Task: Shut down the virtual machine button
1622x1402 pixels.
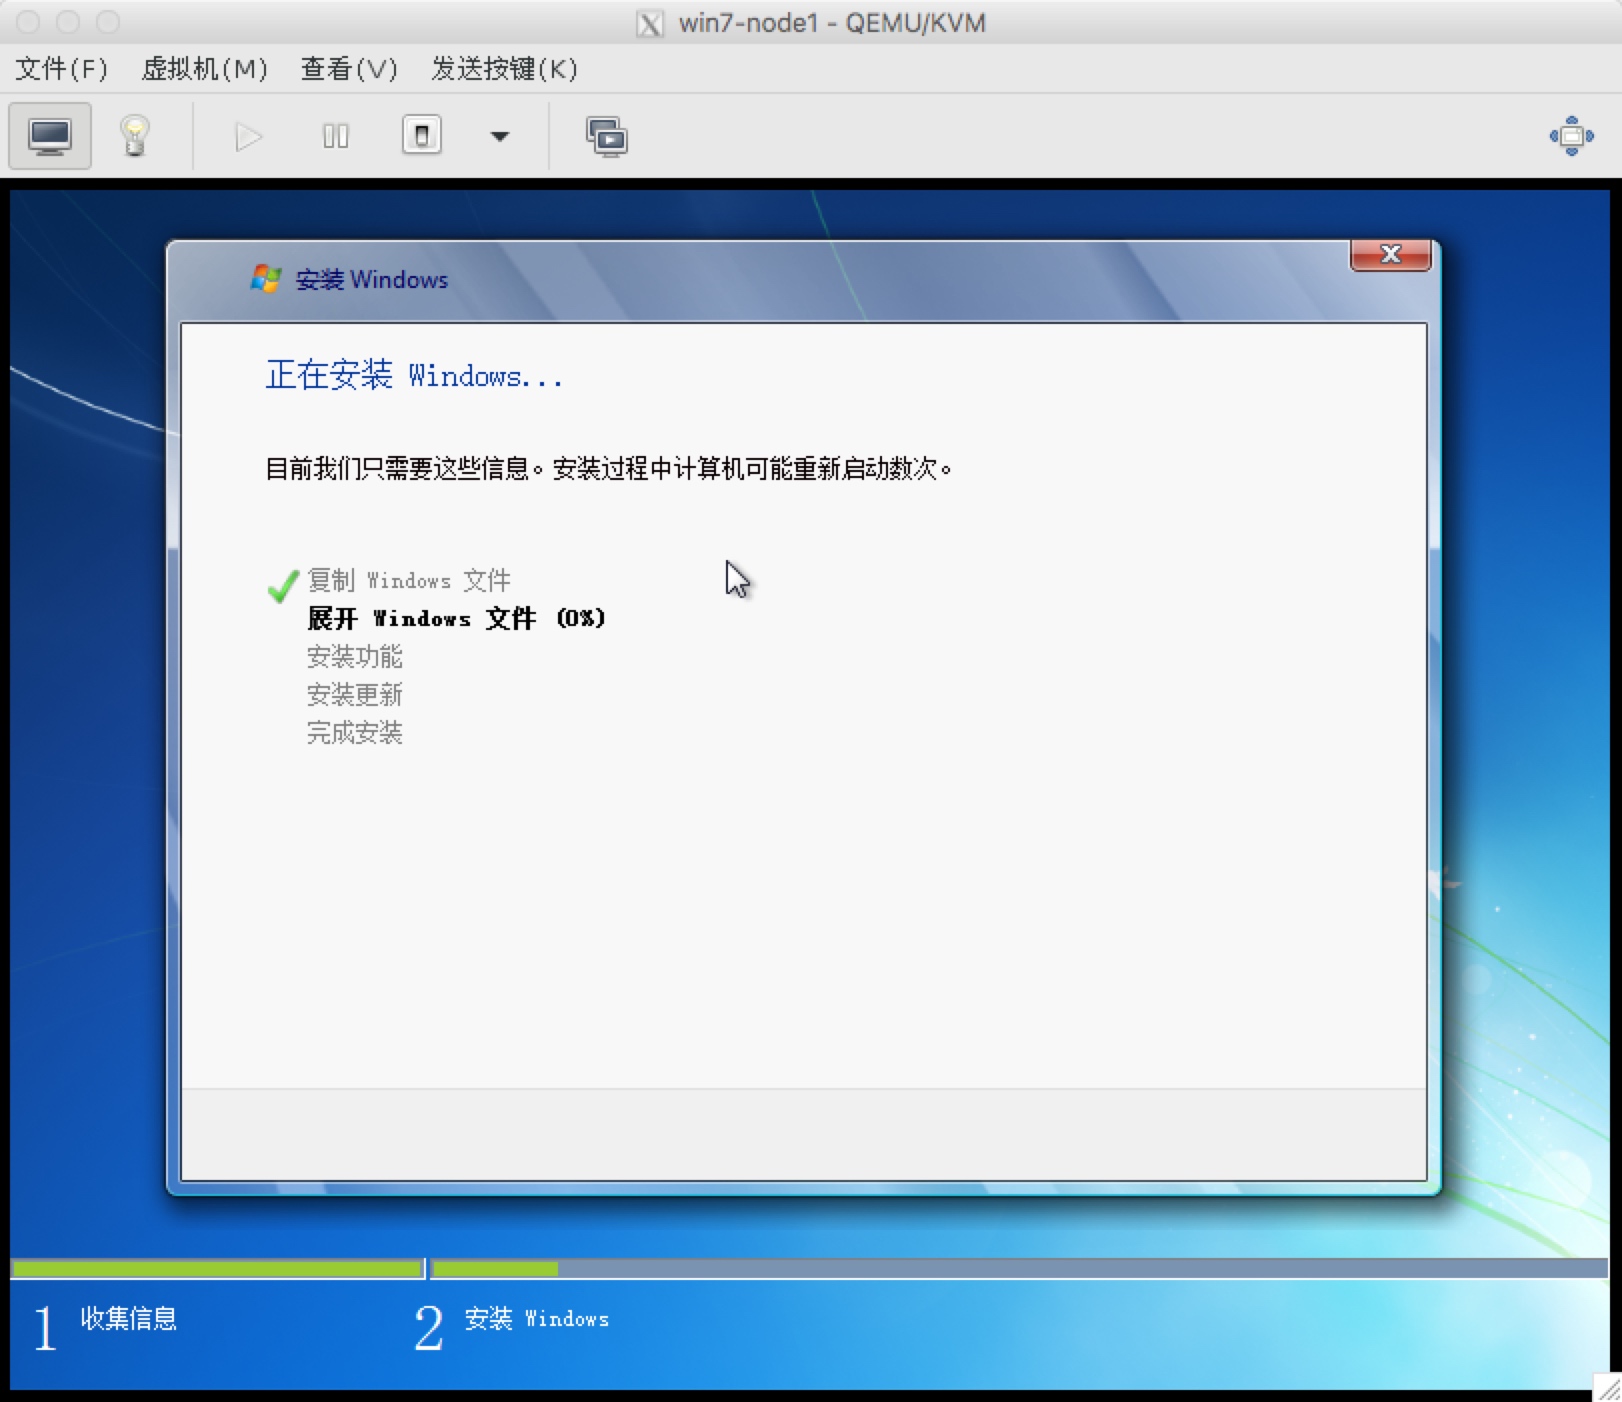Action: (422, 135)
